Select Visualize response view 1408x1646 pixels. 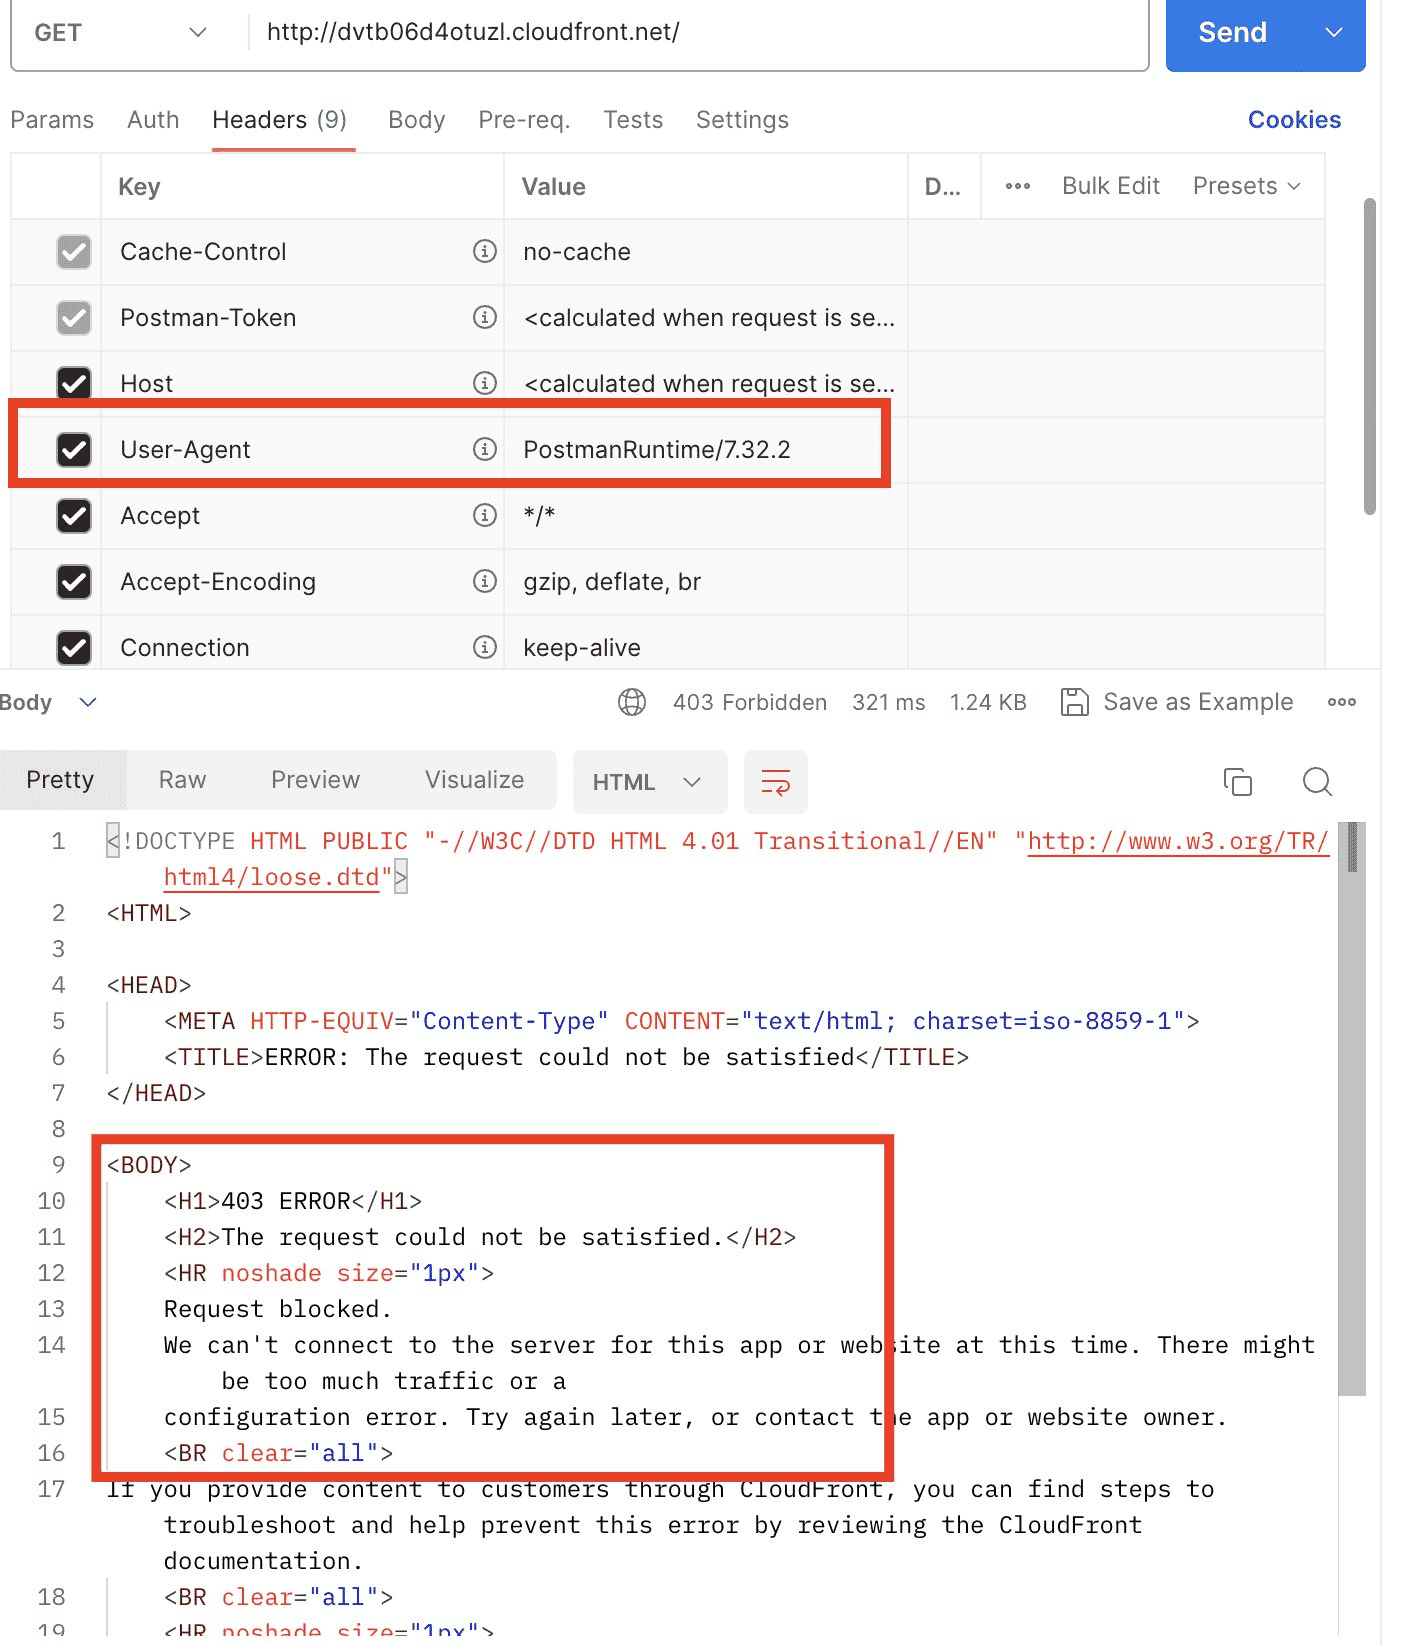[474, 780]
